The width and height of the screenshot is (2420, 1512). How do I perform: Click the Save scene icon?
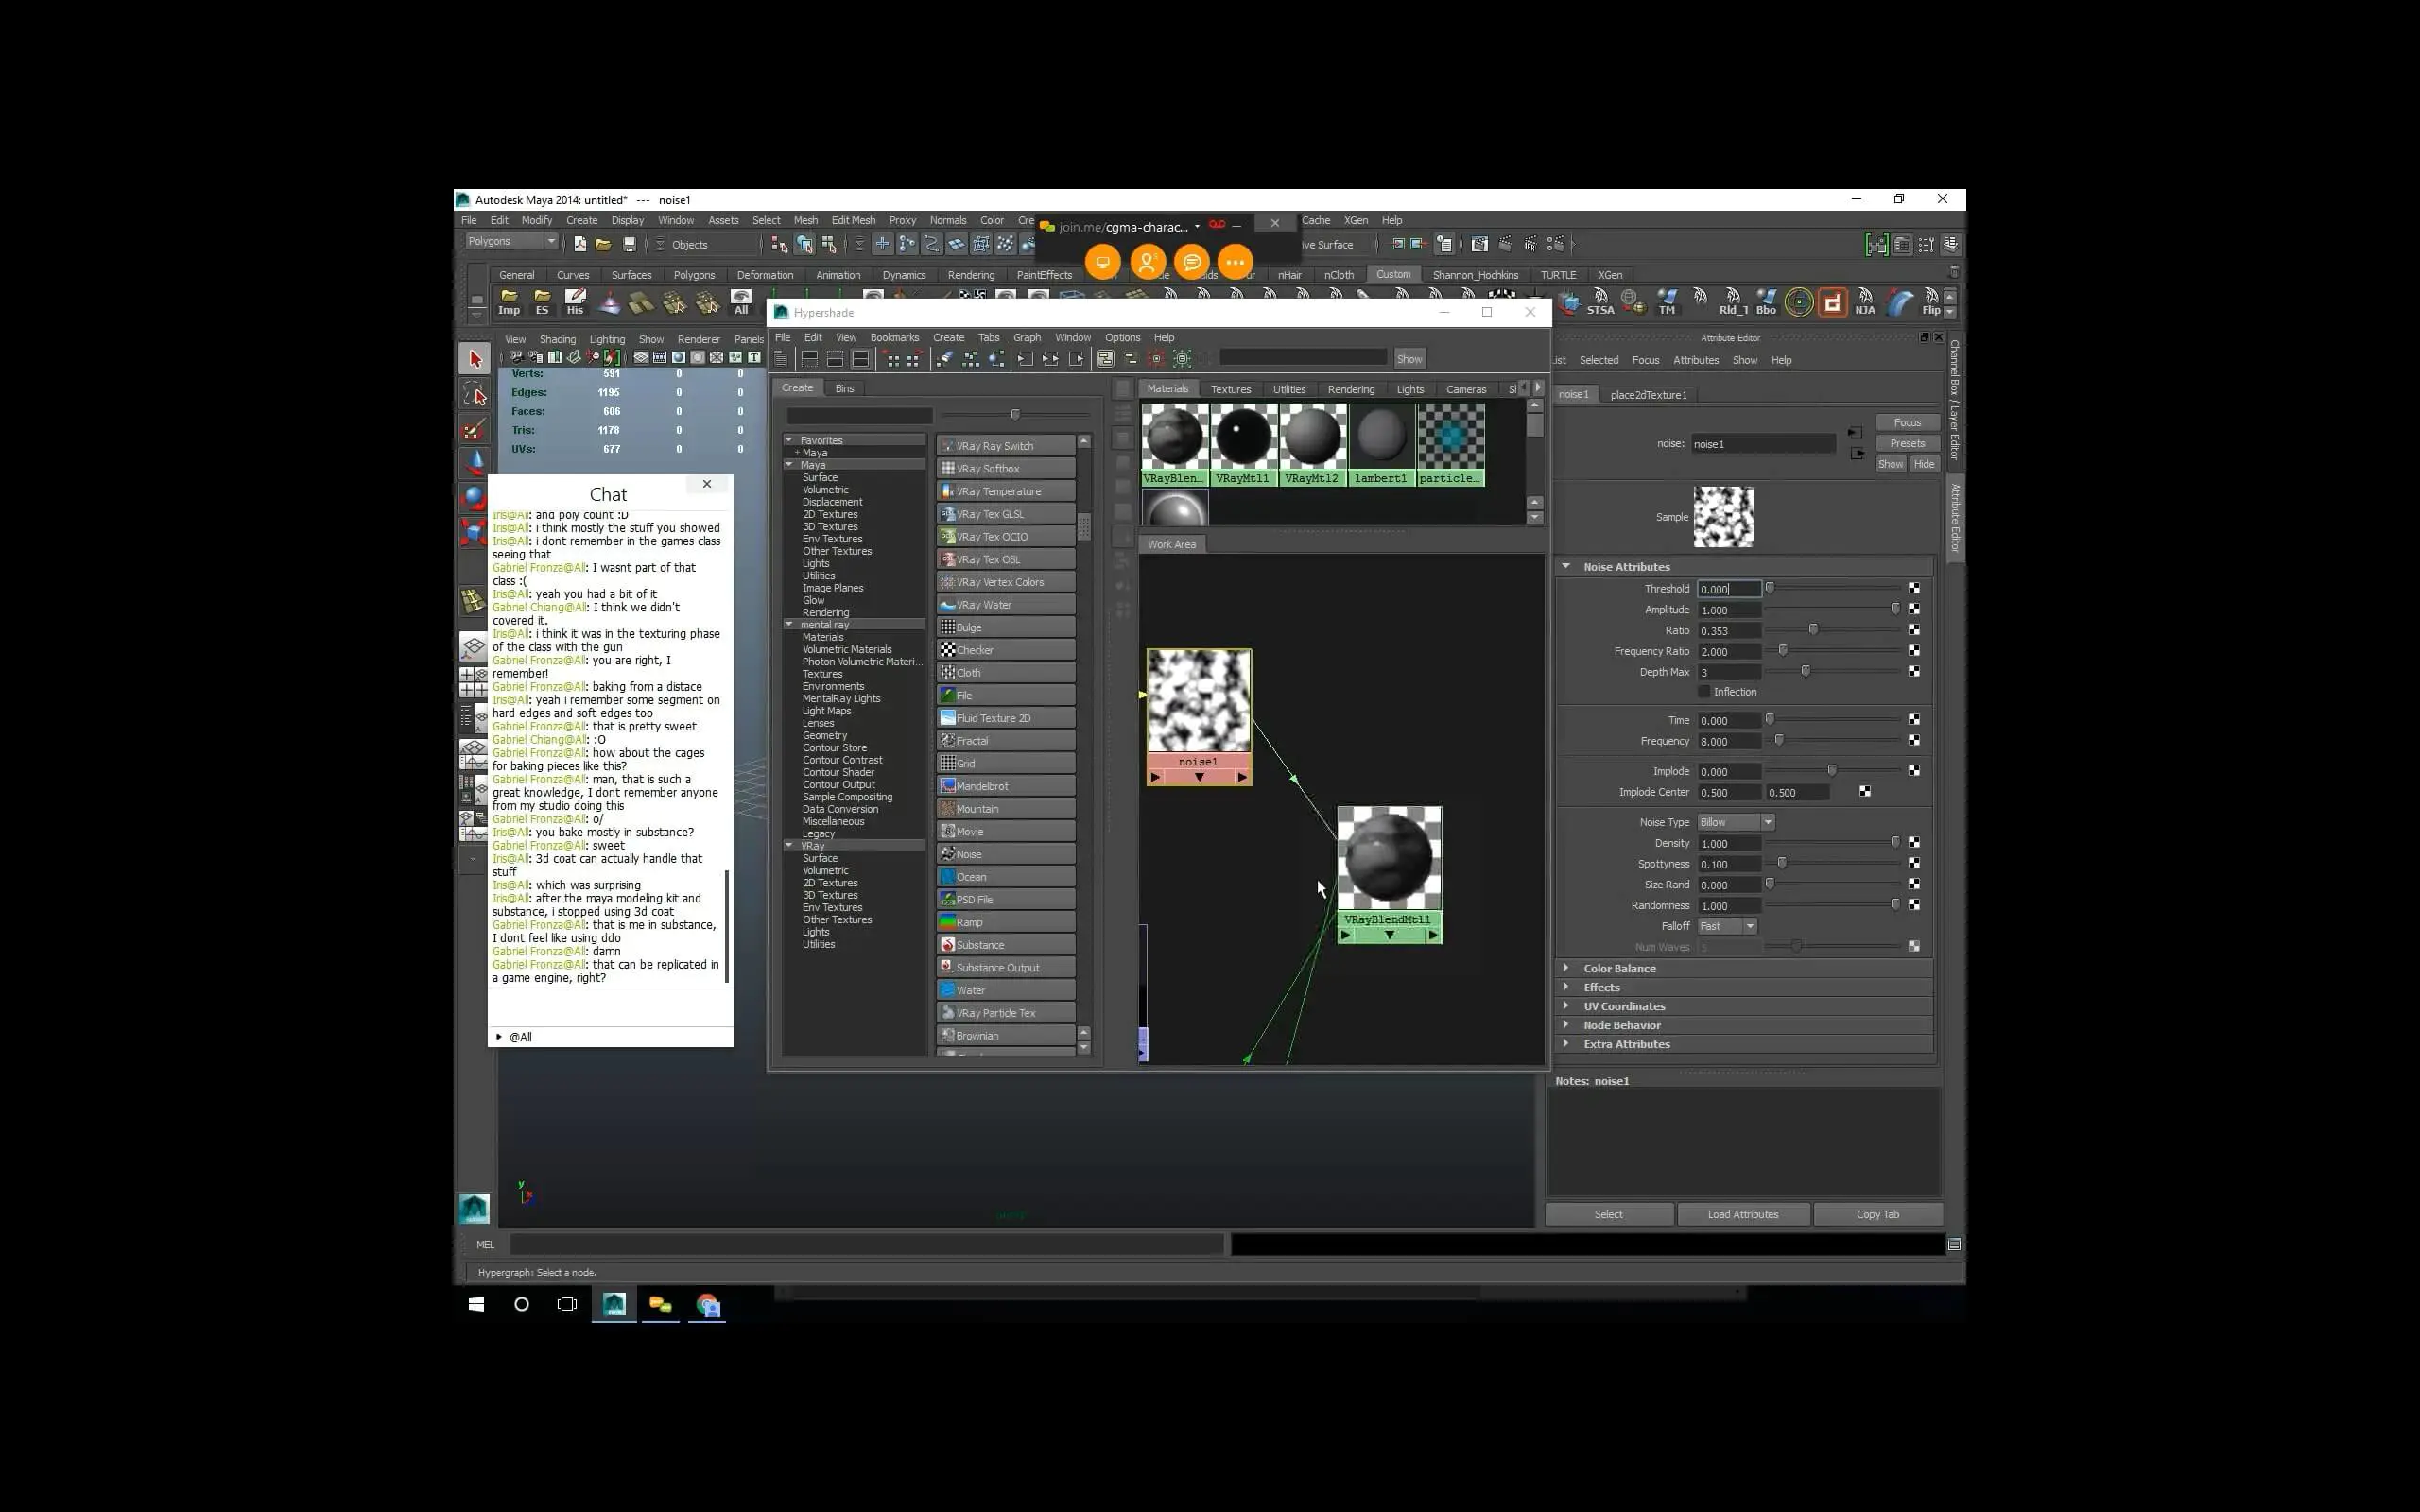(629, 244)
